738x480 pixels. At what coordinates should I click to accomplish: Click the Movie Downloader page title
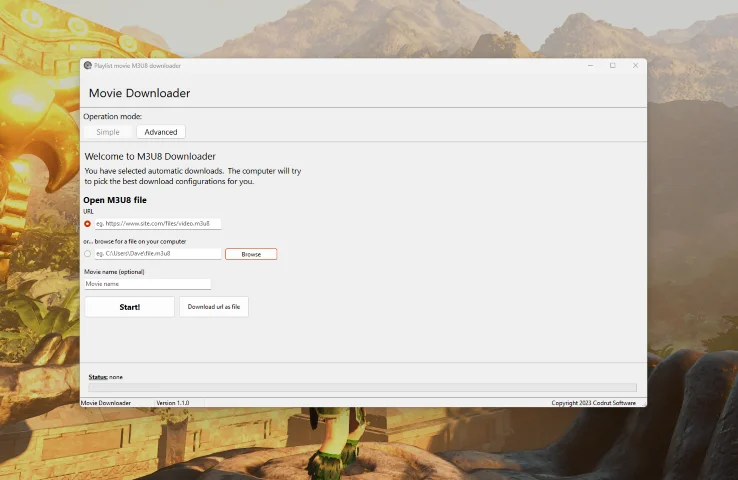tap(139, 93)
